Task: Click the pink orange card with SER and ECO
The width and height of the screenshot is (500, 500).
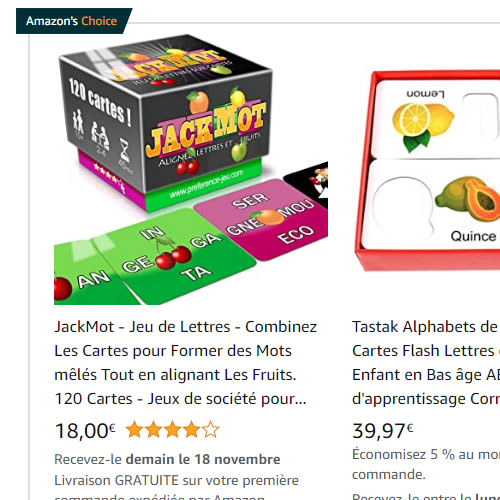Action: [x=262, y=218]
